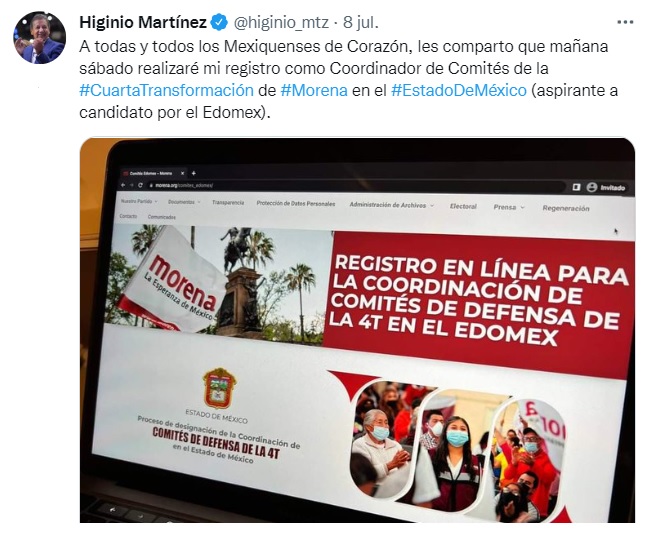This screenshot has height=547, width=651.
Task: Open the Prensa dropdown menu
Action: pyautogui.click(x=509, y=207)
